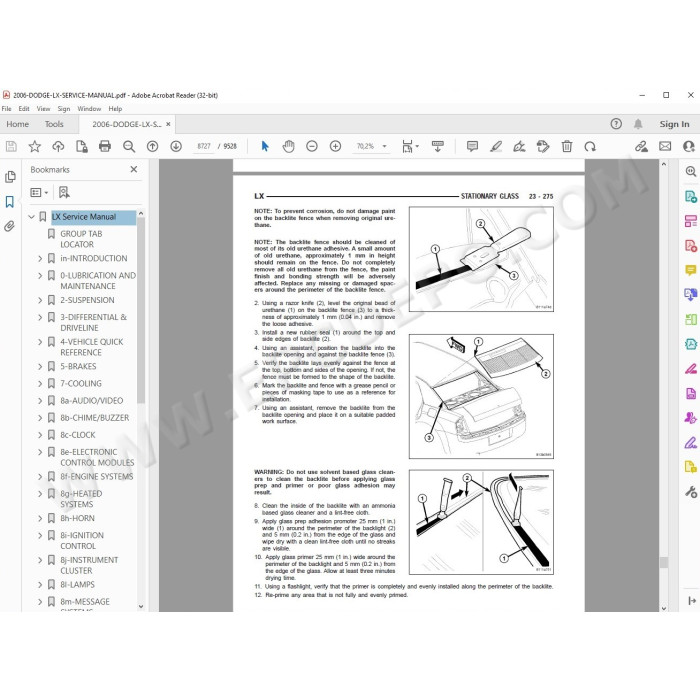The image size is (700, 700).
Task: Select the Highlight text pen icon
Action: (x=496, y=146)
